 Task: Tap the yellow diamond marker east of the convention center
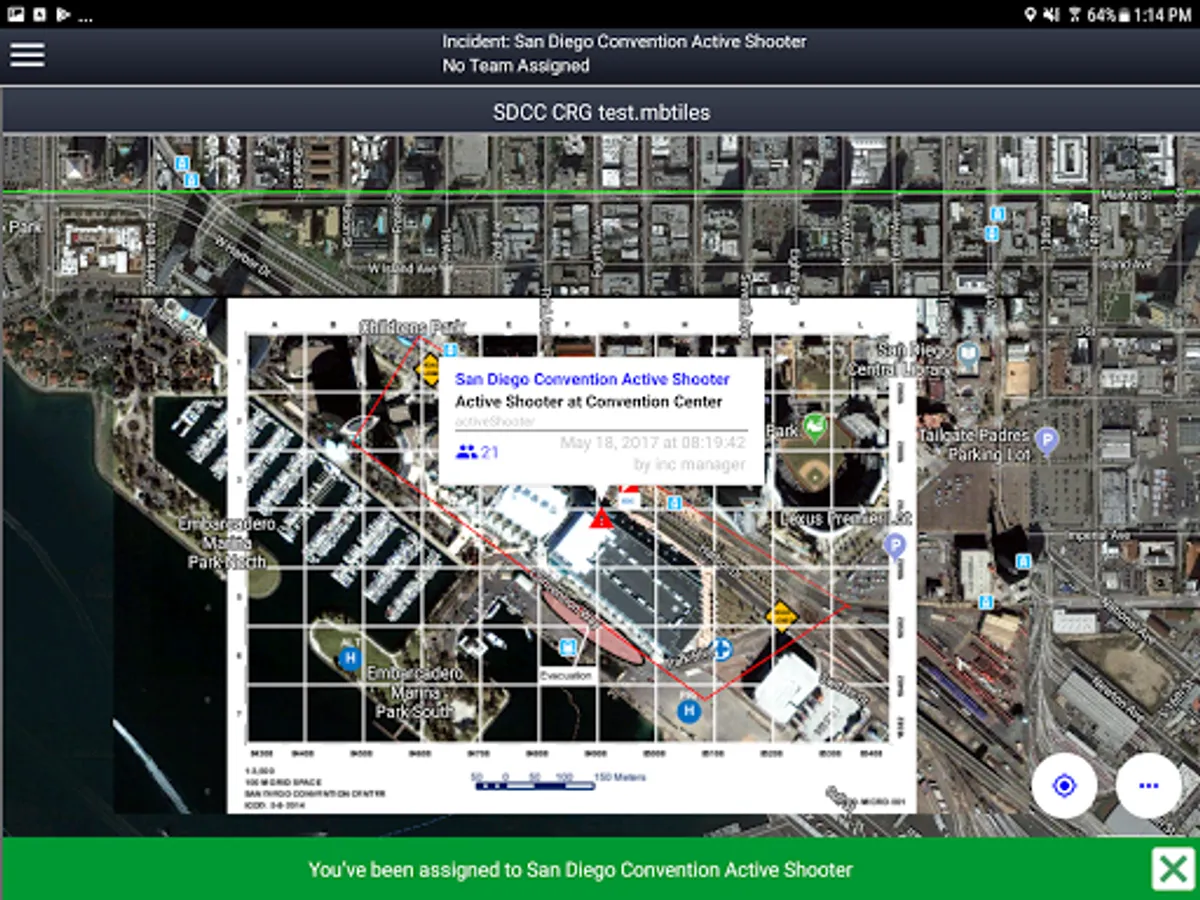click(781, 614)
